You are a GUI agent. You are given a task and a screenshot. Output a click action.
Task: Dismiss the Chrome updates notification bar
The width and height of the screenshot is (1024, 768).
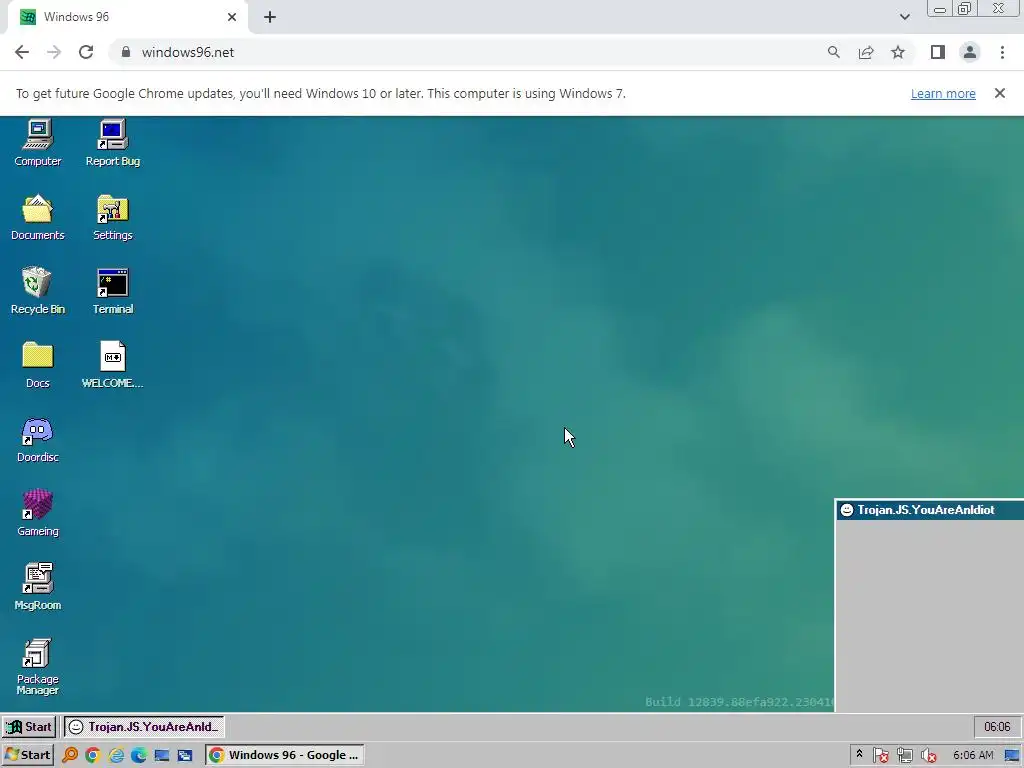[1000, 93]
